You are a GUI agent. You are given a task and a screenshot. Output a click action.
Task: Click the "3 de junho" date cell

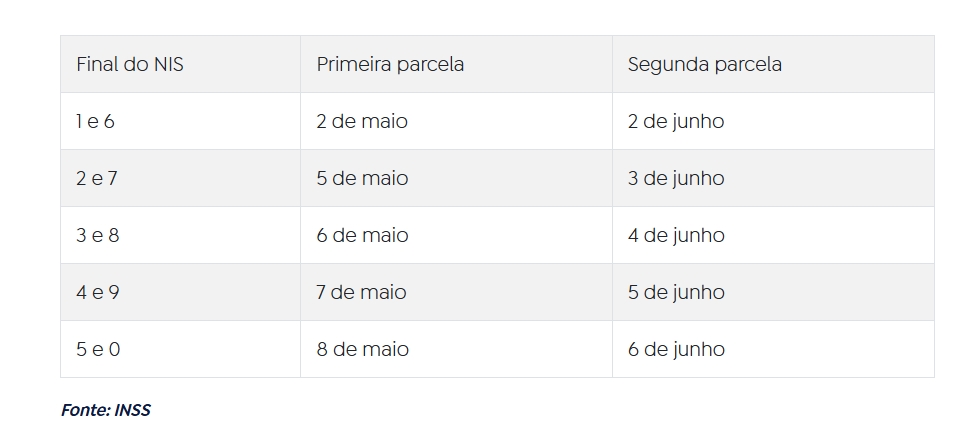[x=676, y=179]
